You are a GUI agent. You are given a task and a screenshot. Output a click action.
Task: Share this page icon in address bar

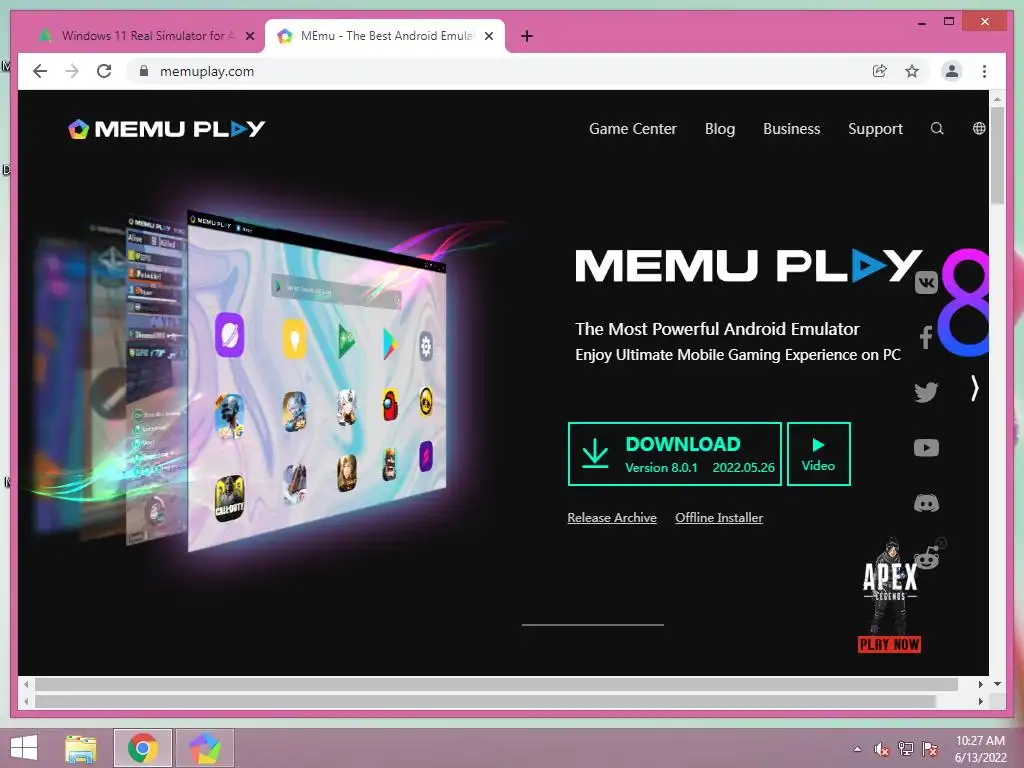(x=880, y=71)
